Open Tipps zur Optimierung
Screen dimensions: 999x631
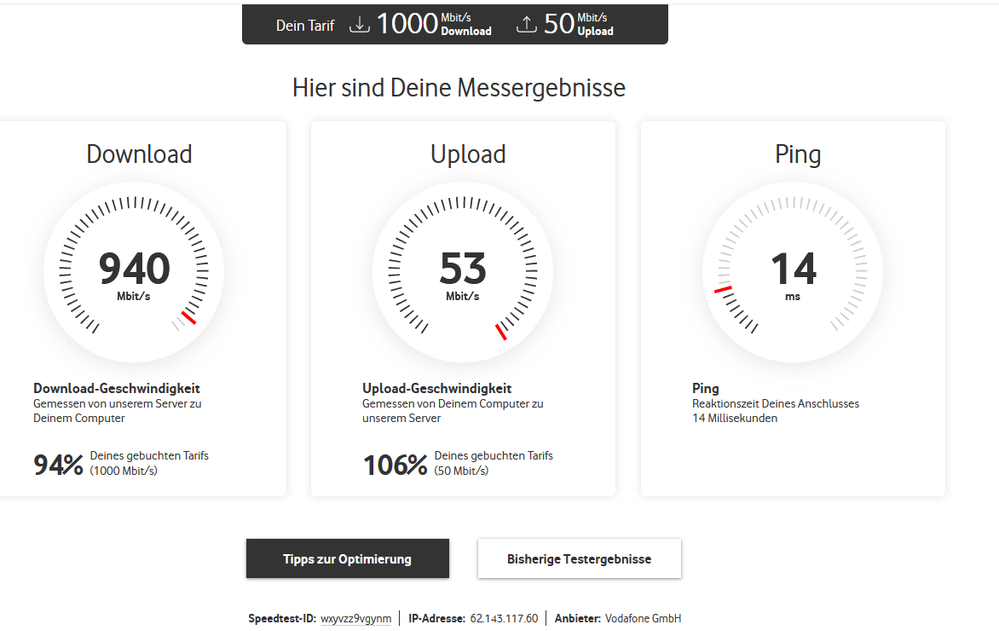click(347, 558)
